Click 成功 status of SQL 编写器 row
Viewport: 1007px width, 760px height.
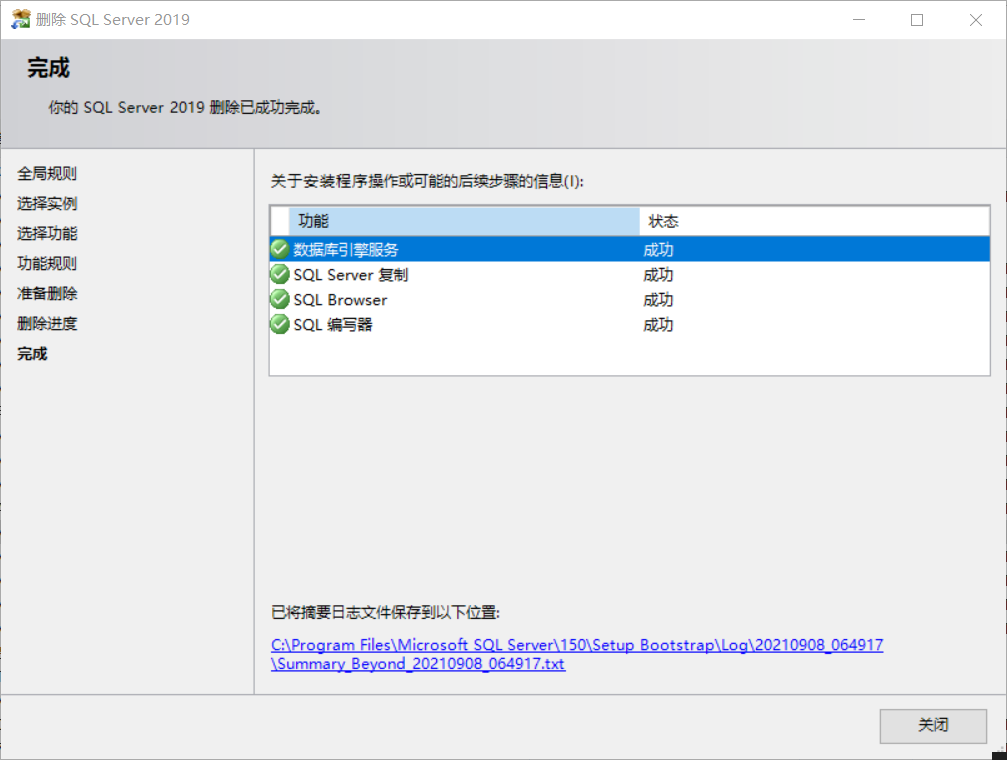click(658, 325)
